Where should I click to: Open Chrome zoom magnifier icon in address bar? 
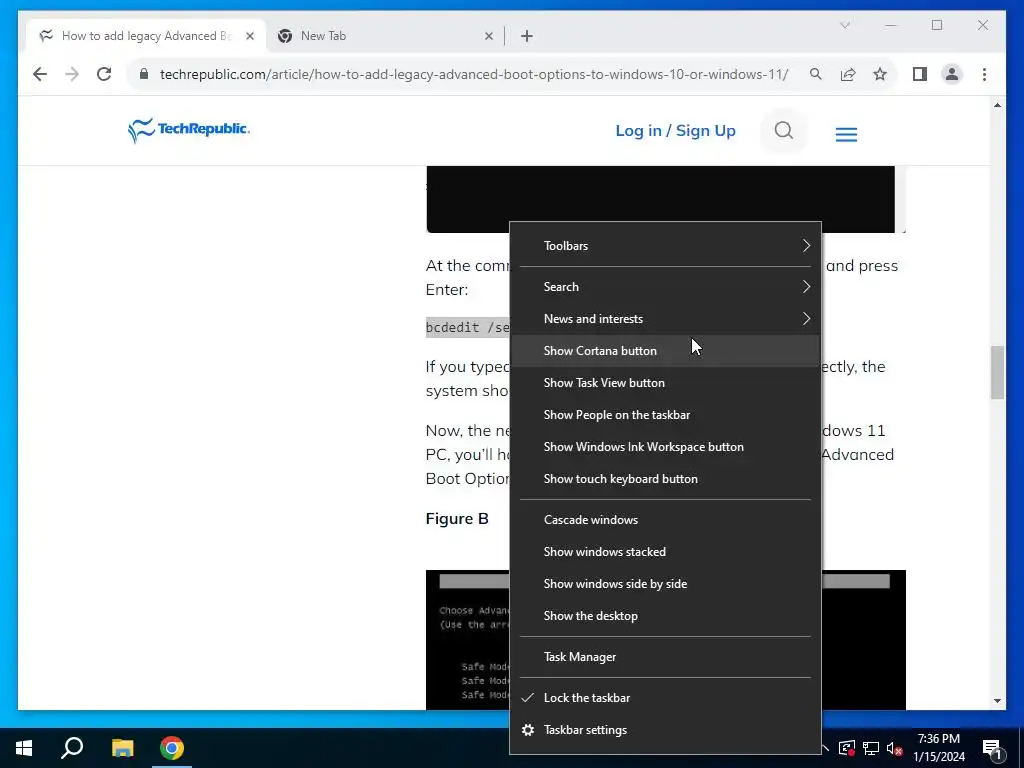816,74
